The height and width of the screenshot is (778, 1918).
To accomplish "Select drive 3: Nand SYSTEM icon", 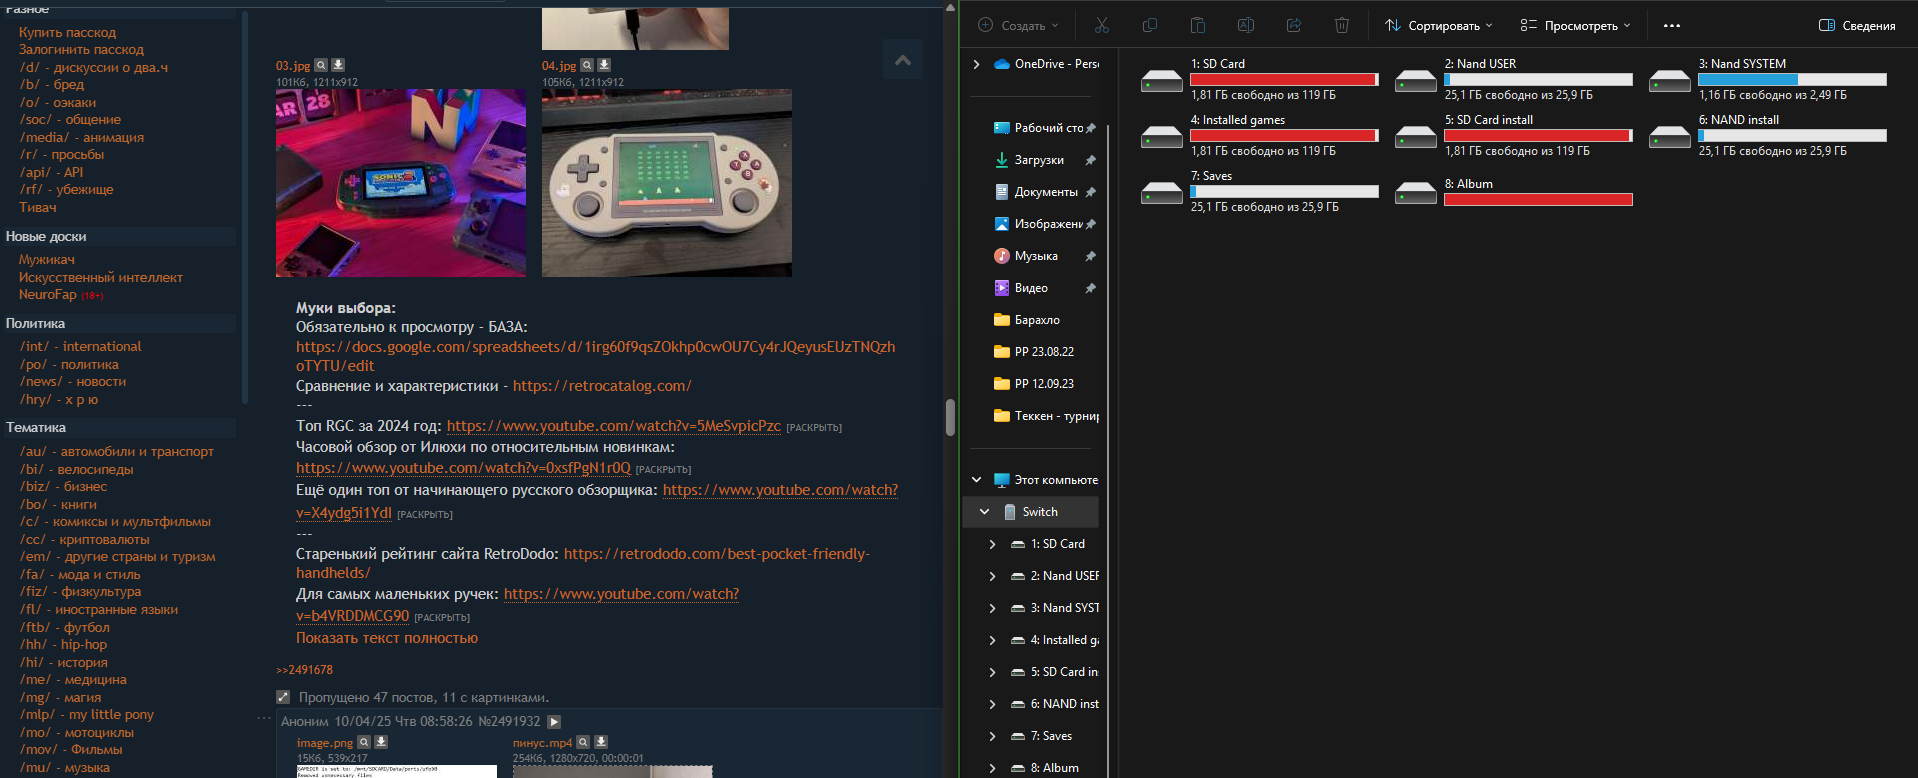I will point(1670,80).
